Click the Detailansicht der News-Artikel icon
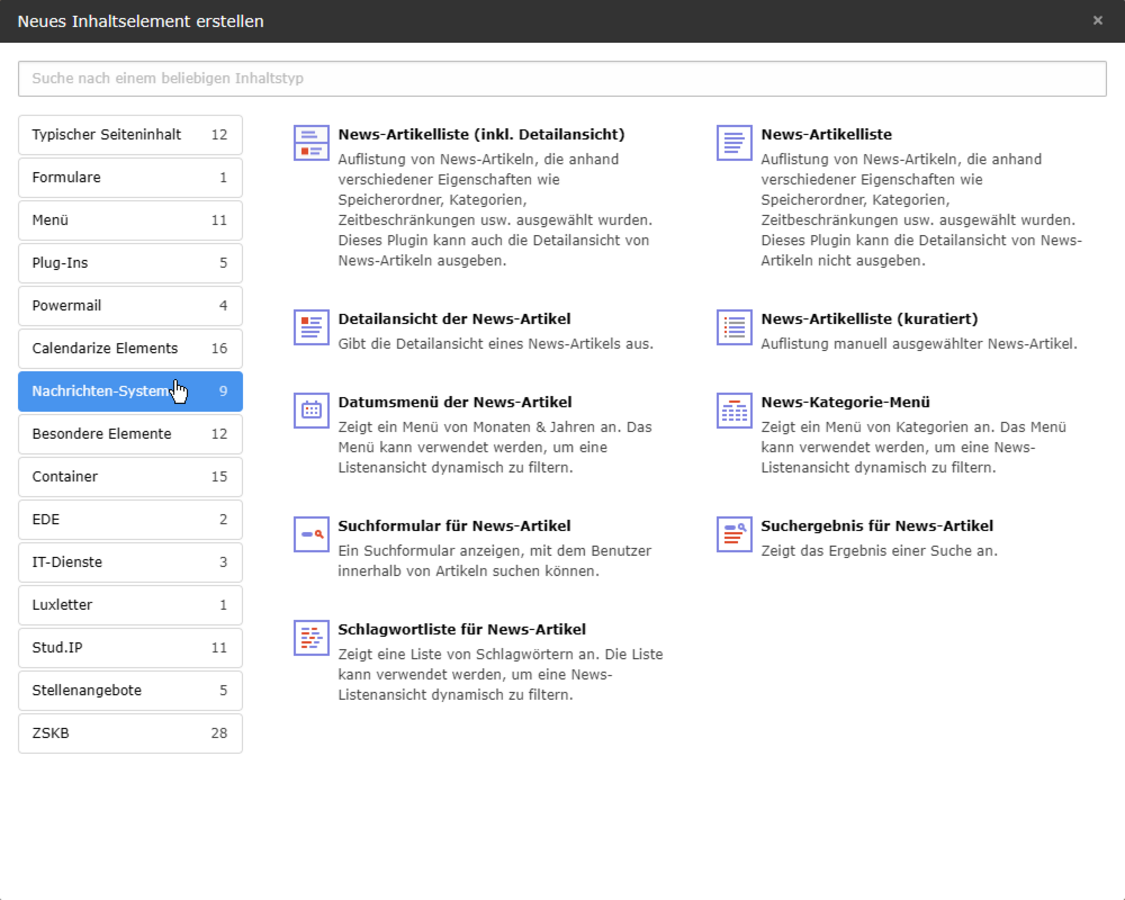The image size is (1125, 900). click(x=311, y=327)
